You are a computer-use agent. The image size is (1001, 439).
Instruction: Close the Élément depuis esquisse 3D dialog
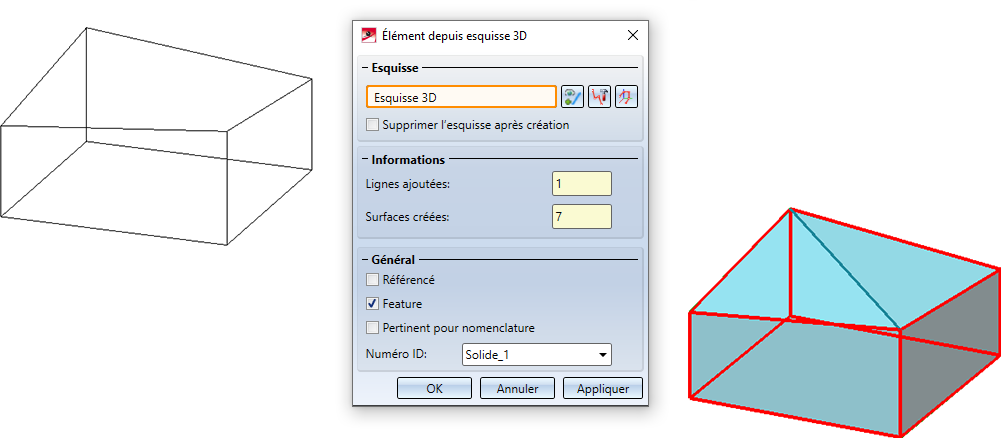pyautogui.click(x=633, y=35)
